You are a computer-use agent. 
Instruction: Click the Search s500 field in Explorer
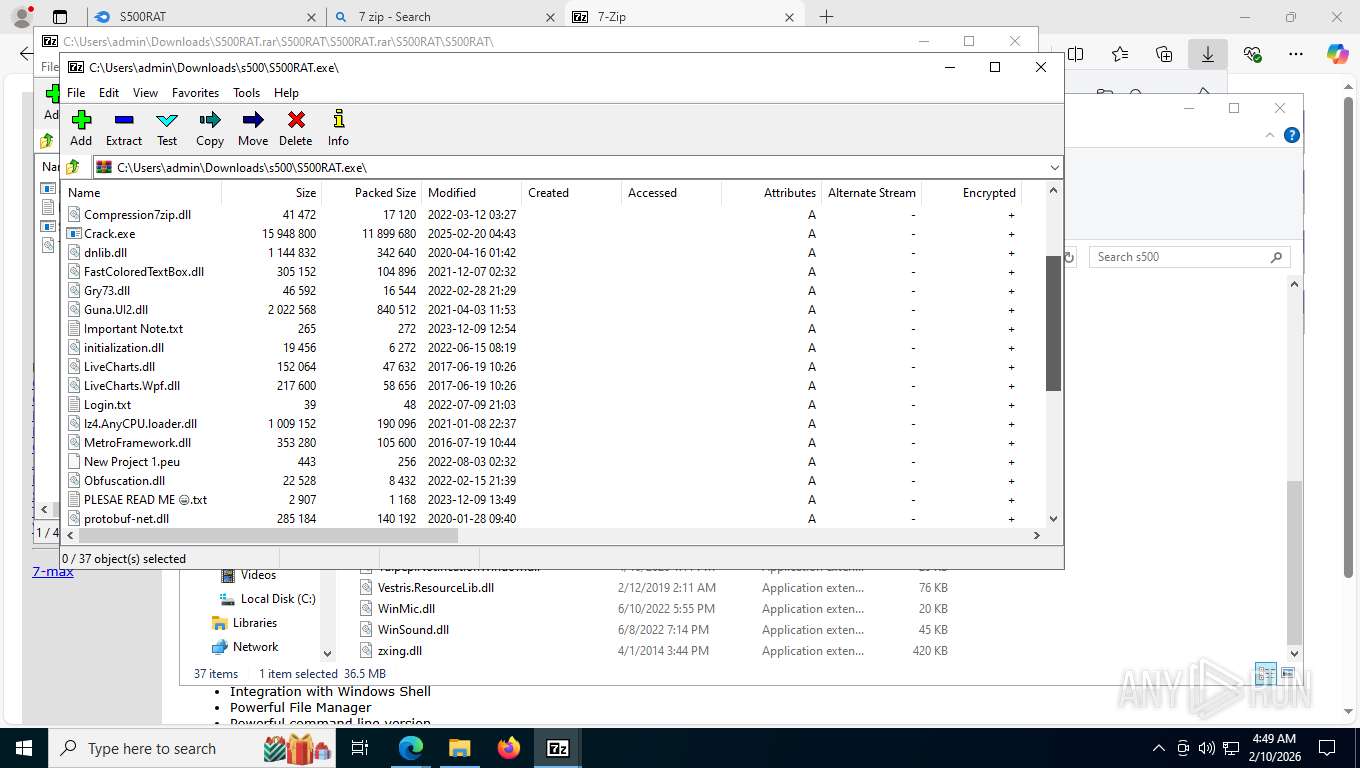pos(1189,257)
